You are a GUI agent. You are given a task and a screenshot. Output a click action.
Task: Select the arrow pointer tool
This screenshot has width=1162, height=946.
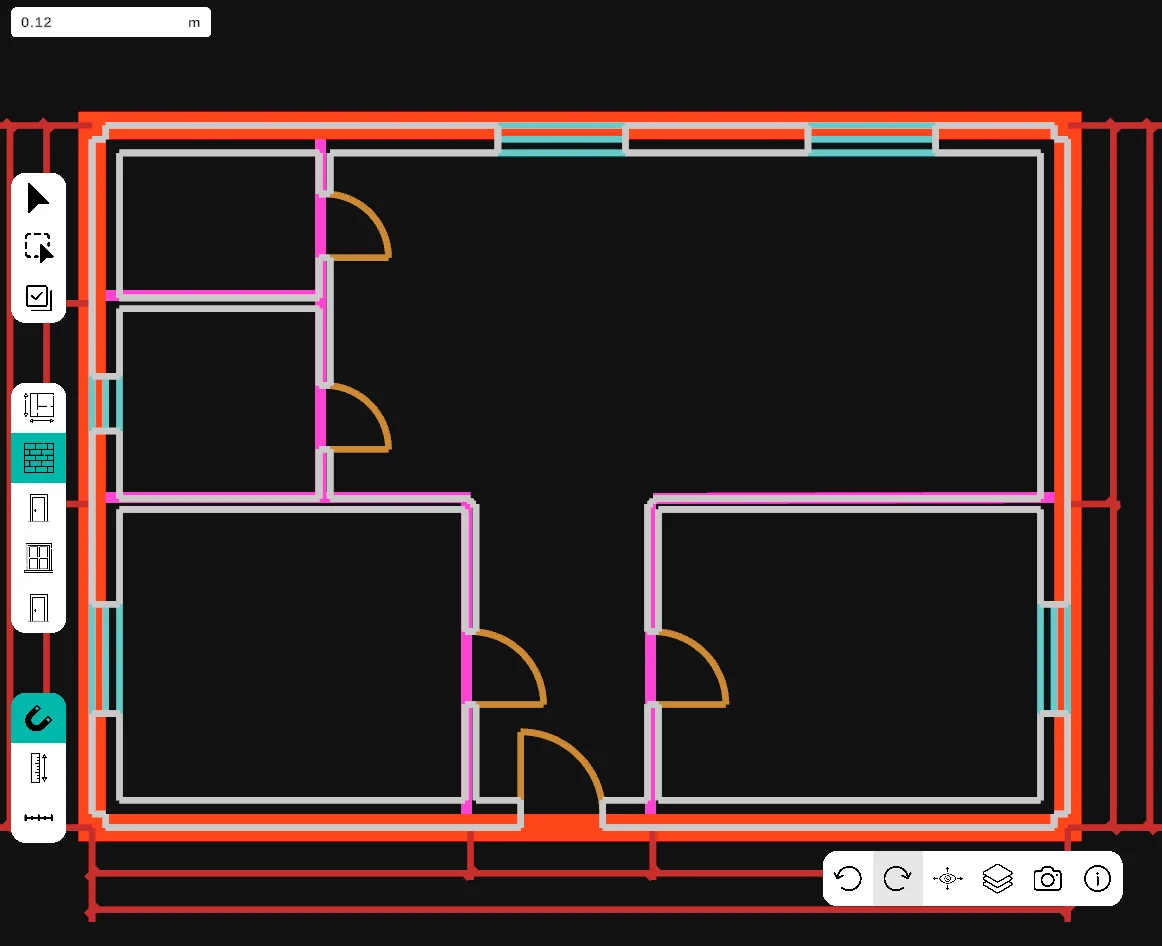tap(39, 199)
